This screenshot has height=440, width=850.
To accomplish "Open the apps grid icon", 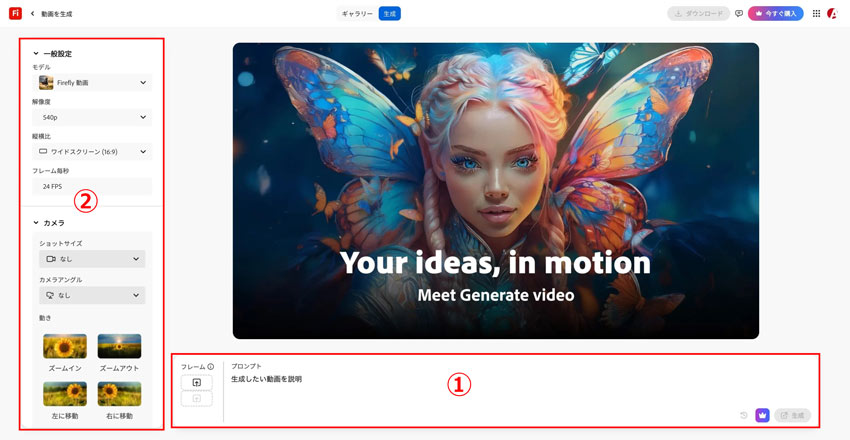I will point(816,14).
